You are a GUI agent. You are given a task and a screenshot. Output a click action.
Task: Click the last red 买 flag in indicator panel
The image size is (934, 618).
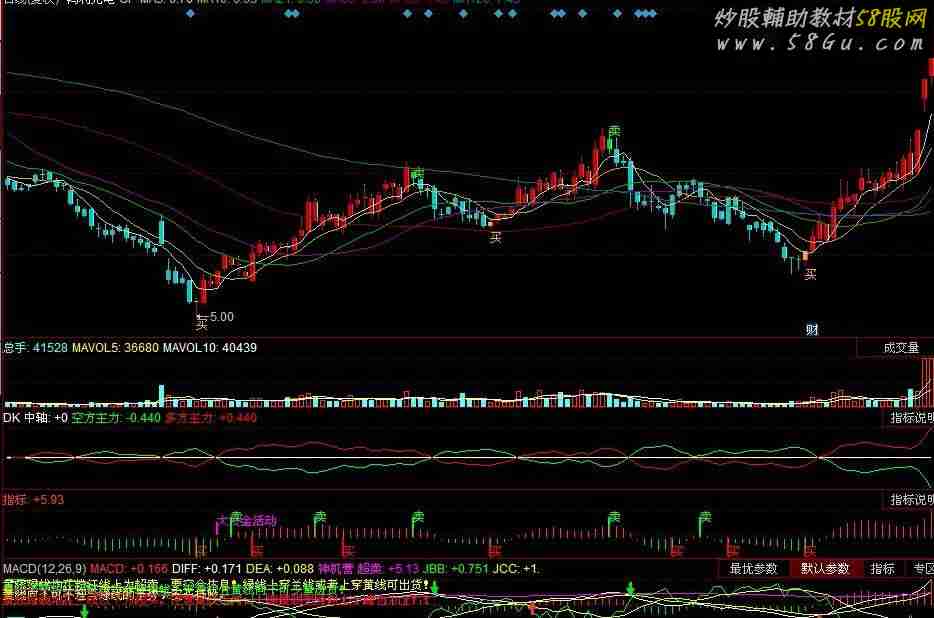pos(810,549)
